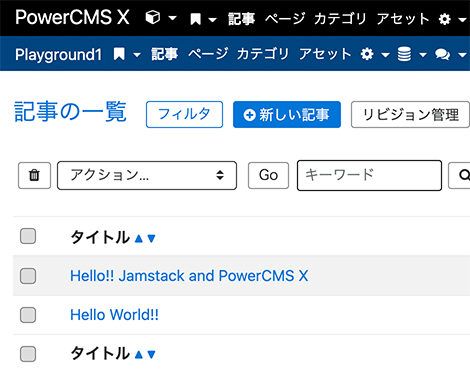Open カテゴリ in blue Playground1 bar
The height and width of the screenshot is (380, 470).
coord(263,54)
